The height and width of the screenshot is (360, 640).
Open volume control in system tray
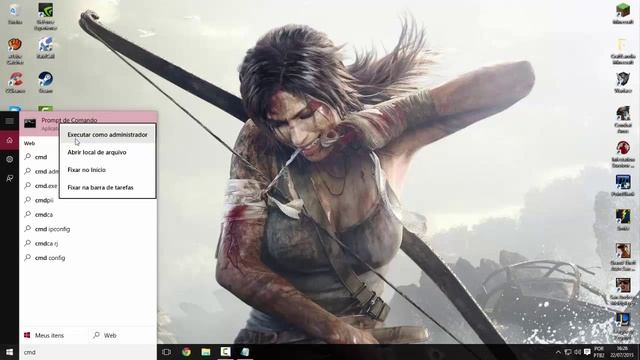tap(577, 352)
